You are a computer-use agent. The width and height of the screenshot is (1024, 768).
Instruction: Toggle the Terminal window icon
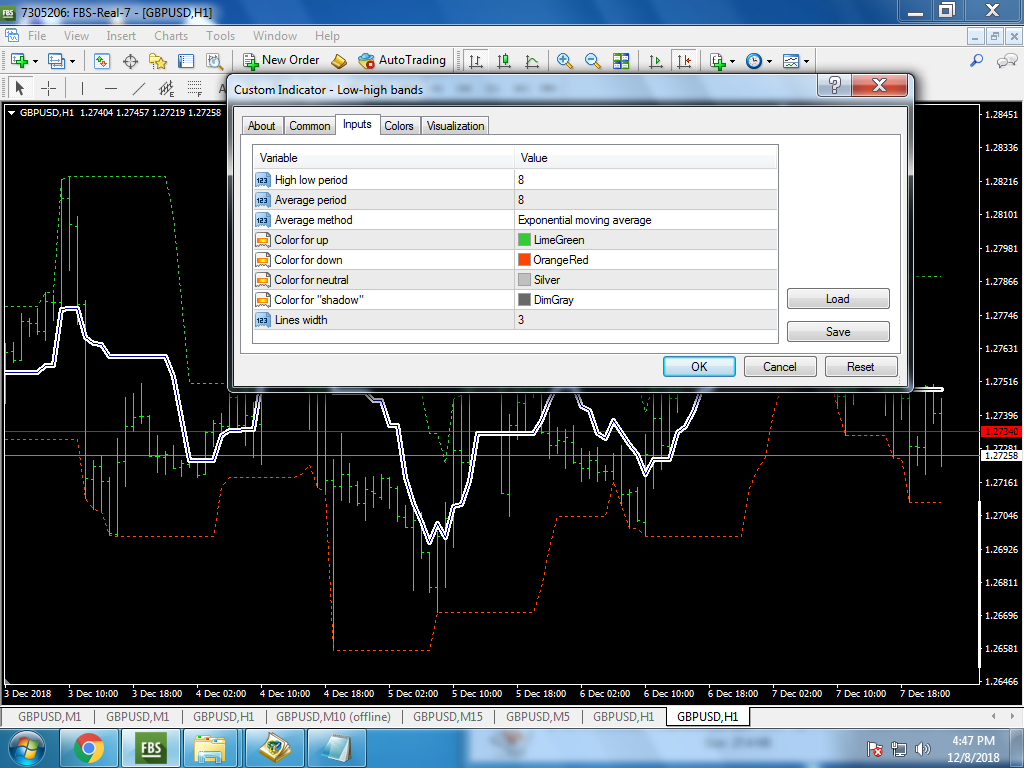(x=186, y=61)
